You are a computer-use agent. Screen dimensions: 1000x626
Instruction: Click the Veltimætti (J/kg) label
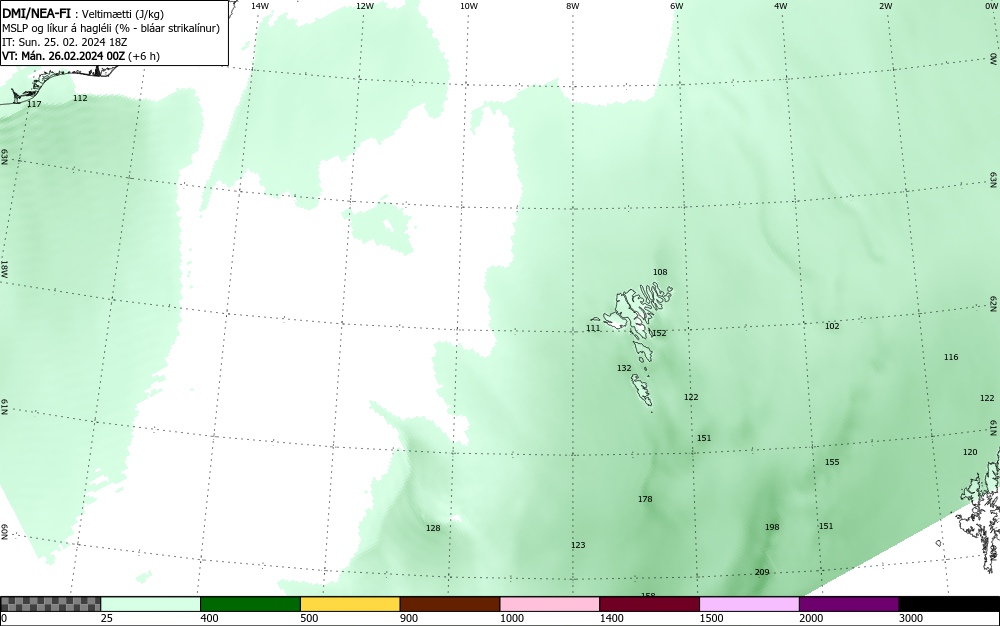122,14
